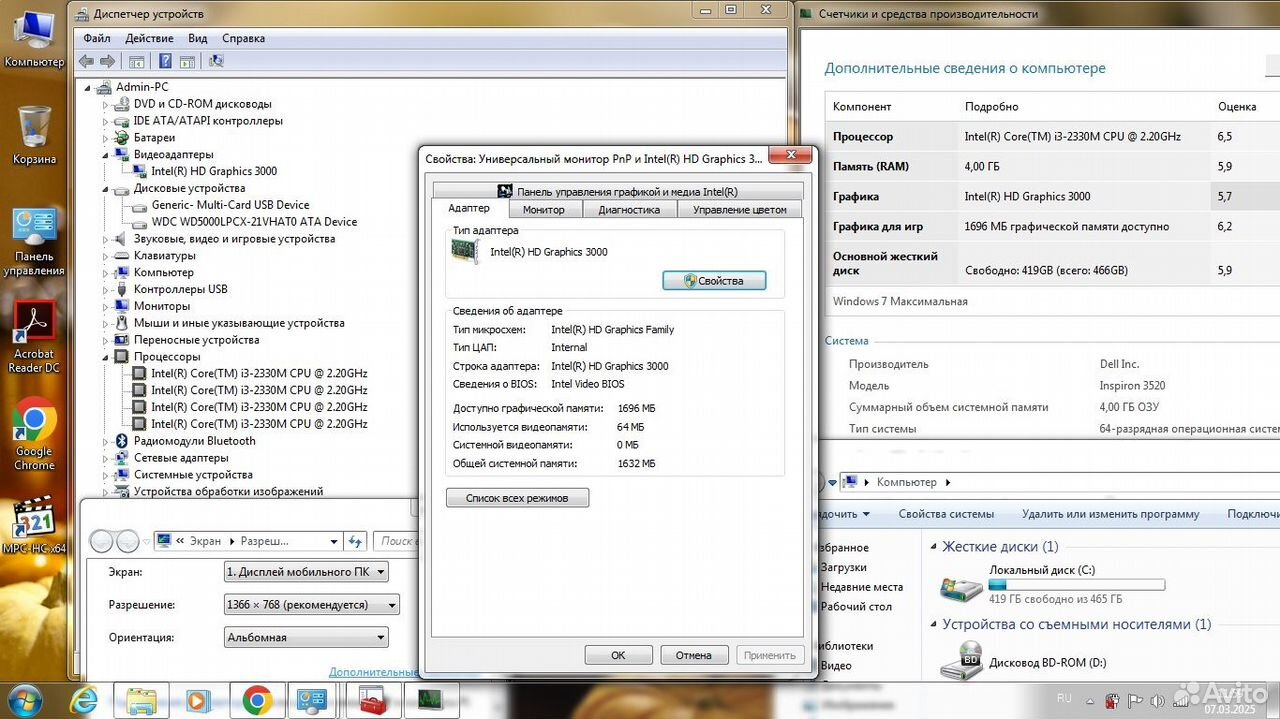
Task: Click the red toolbox icon on the taskbar
Action: click(x=372, y=700)
